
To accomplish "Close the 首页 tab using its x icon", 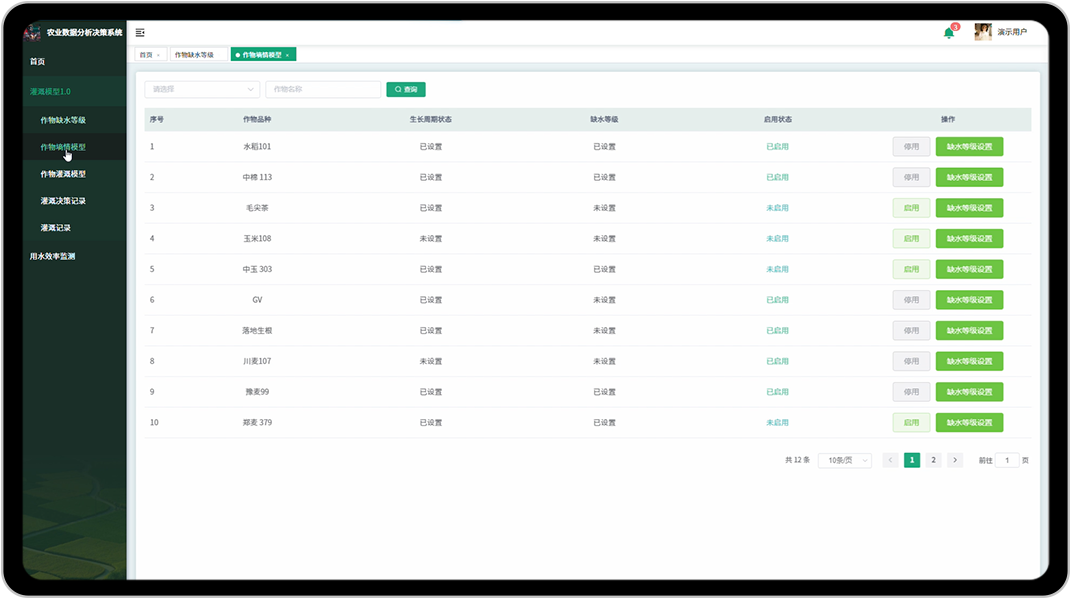I will click(158, 55).
